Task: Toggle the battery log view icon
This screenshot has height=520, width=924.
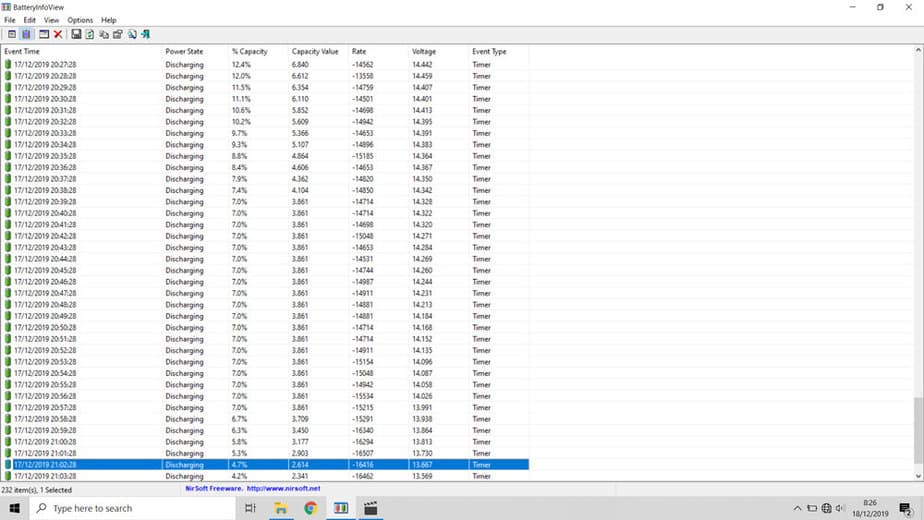Action: [27, 34]
